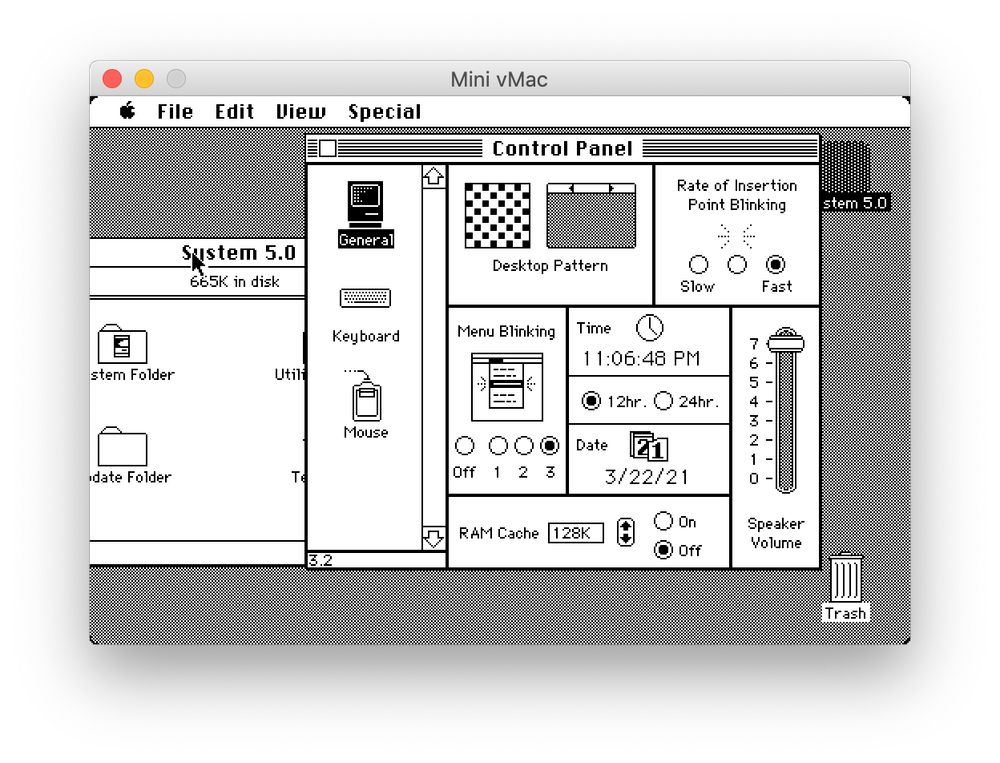Click the previous pattern left arrow
The height and width of the screenshot is (763, 1000).
coord(570,188)
